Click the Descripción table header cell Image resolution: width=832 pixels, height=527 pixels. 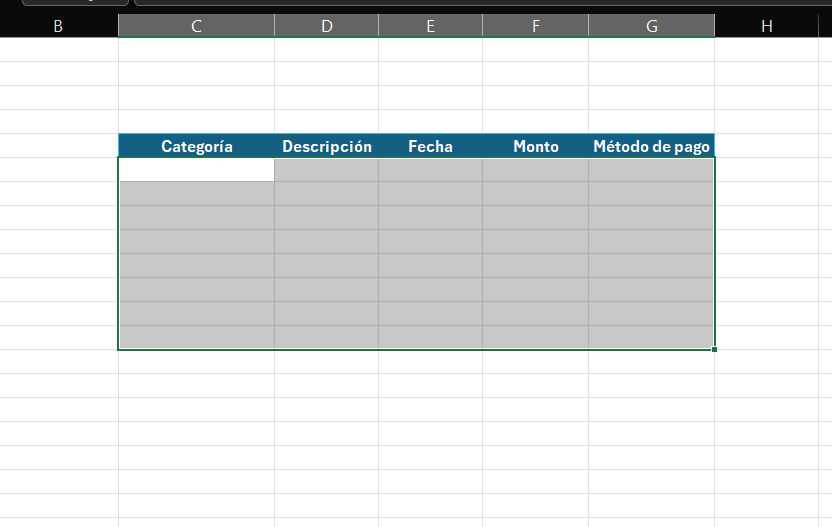click(x=326, y=146)
